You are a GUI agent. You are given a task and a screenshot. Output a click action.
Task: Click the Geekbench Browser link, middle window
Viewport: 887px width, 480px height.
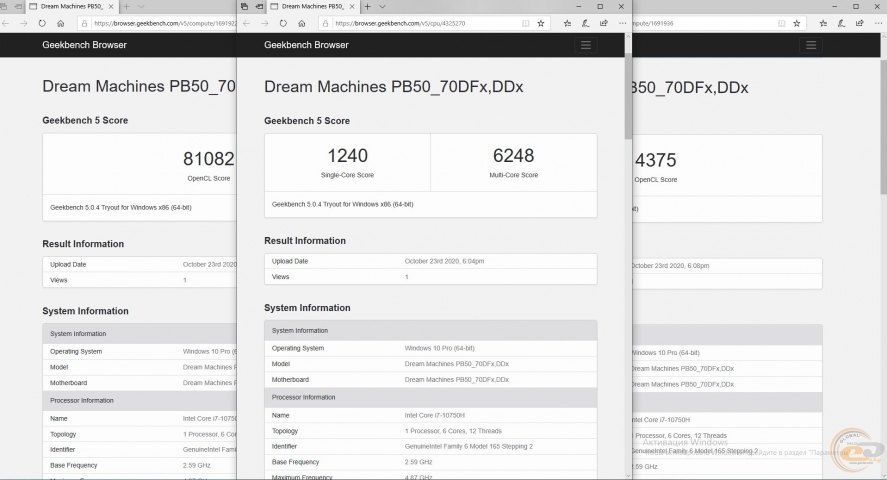306,45
